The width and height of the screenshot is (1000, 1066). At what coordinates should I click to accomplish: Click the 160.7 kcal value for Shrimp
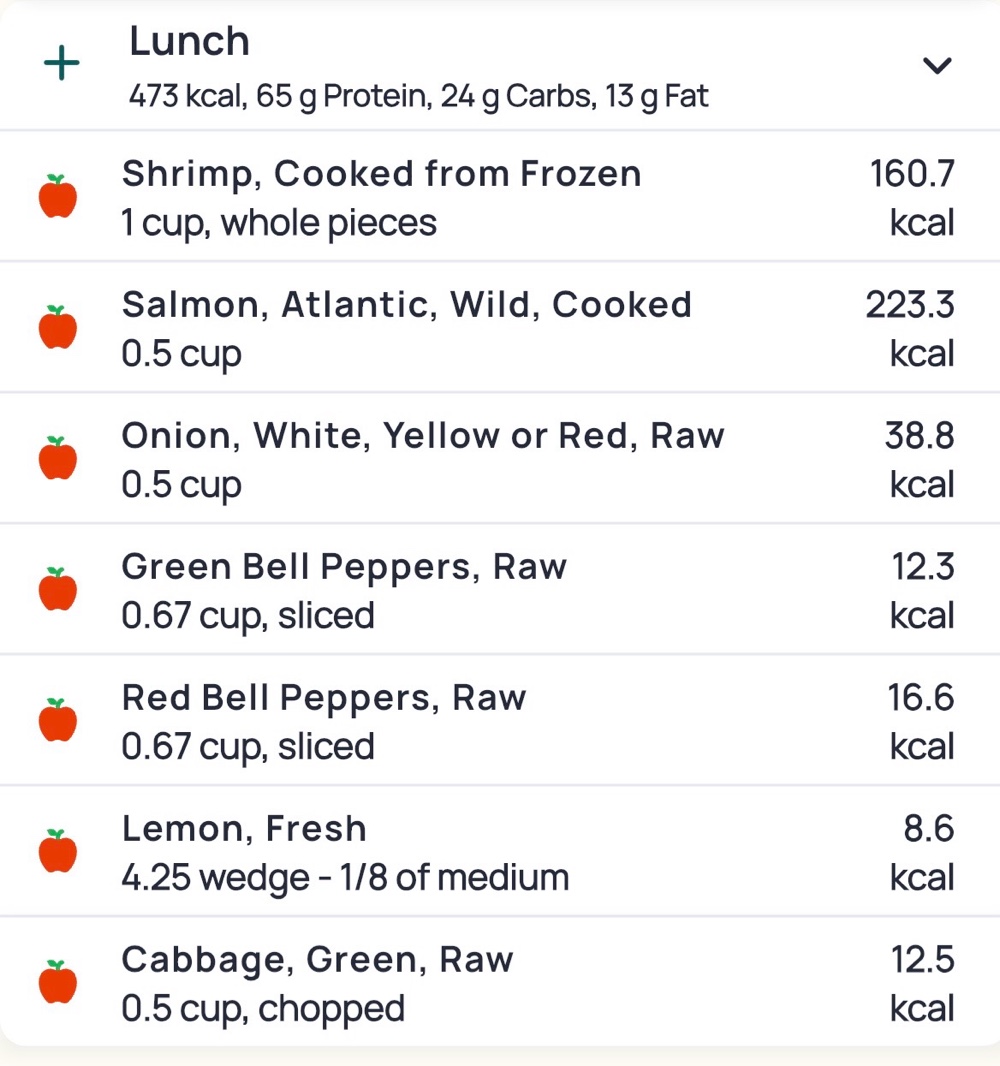[912, 198]
